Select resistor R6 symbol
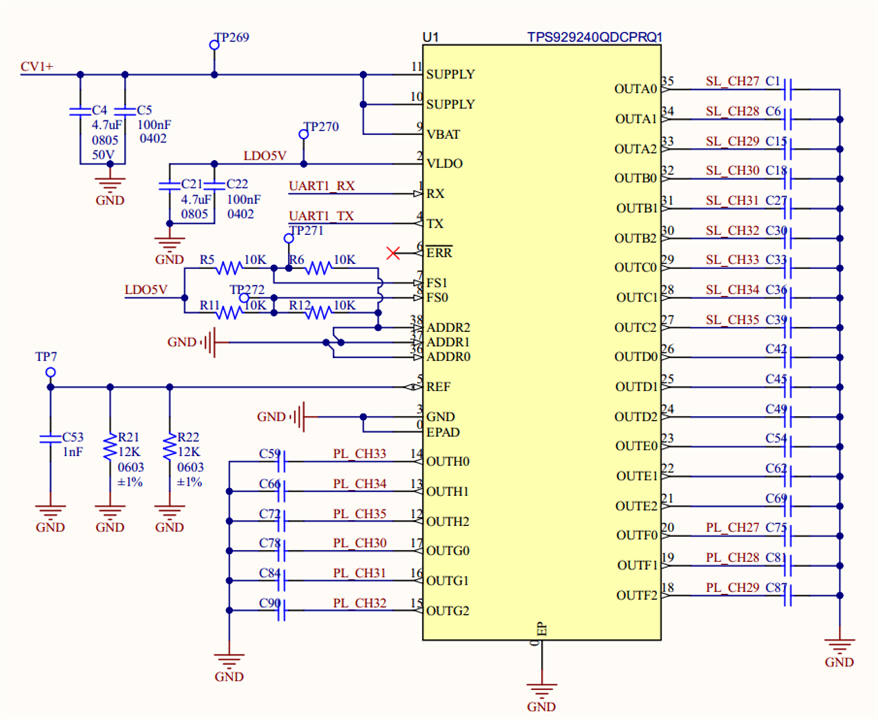Screen dimensions: 878x720 pyautogui.click(x=318, y=268)
